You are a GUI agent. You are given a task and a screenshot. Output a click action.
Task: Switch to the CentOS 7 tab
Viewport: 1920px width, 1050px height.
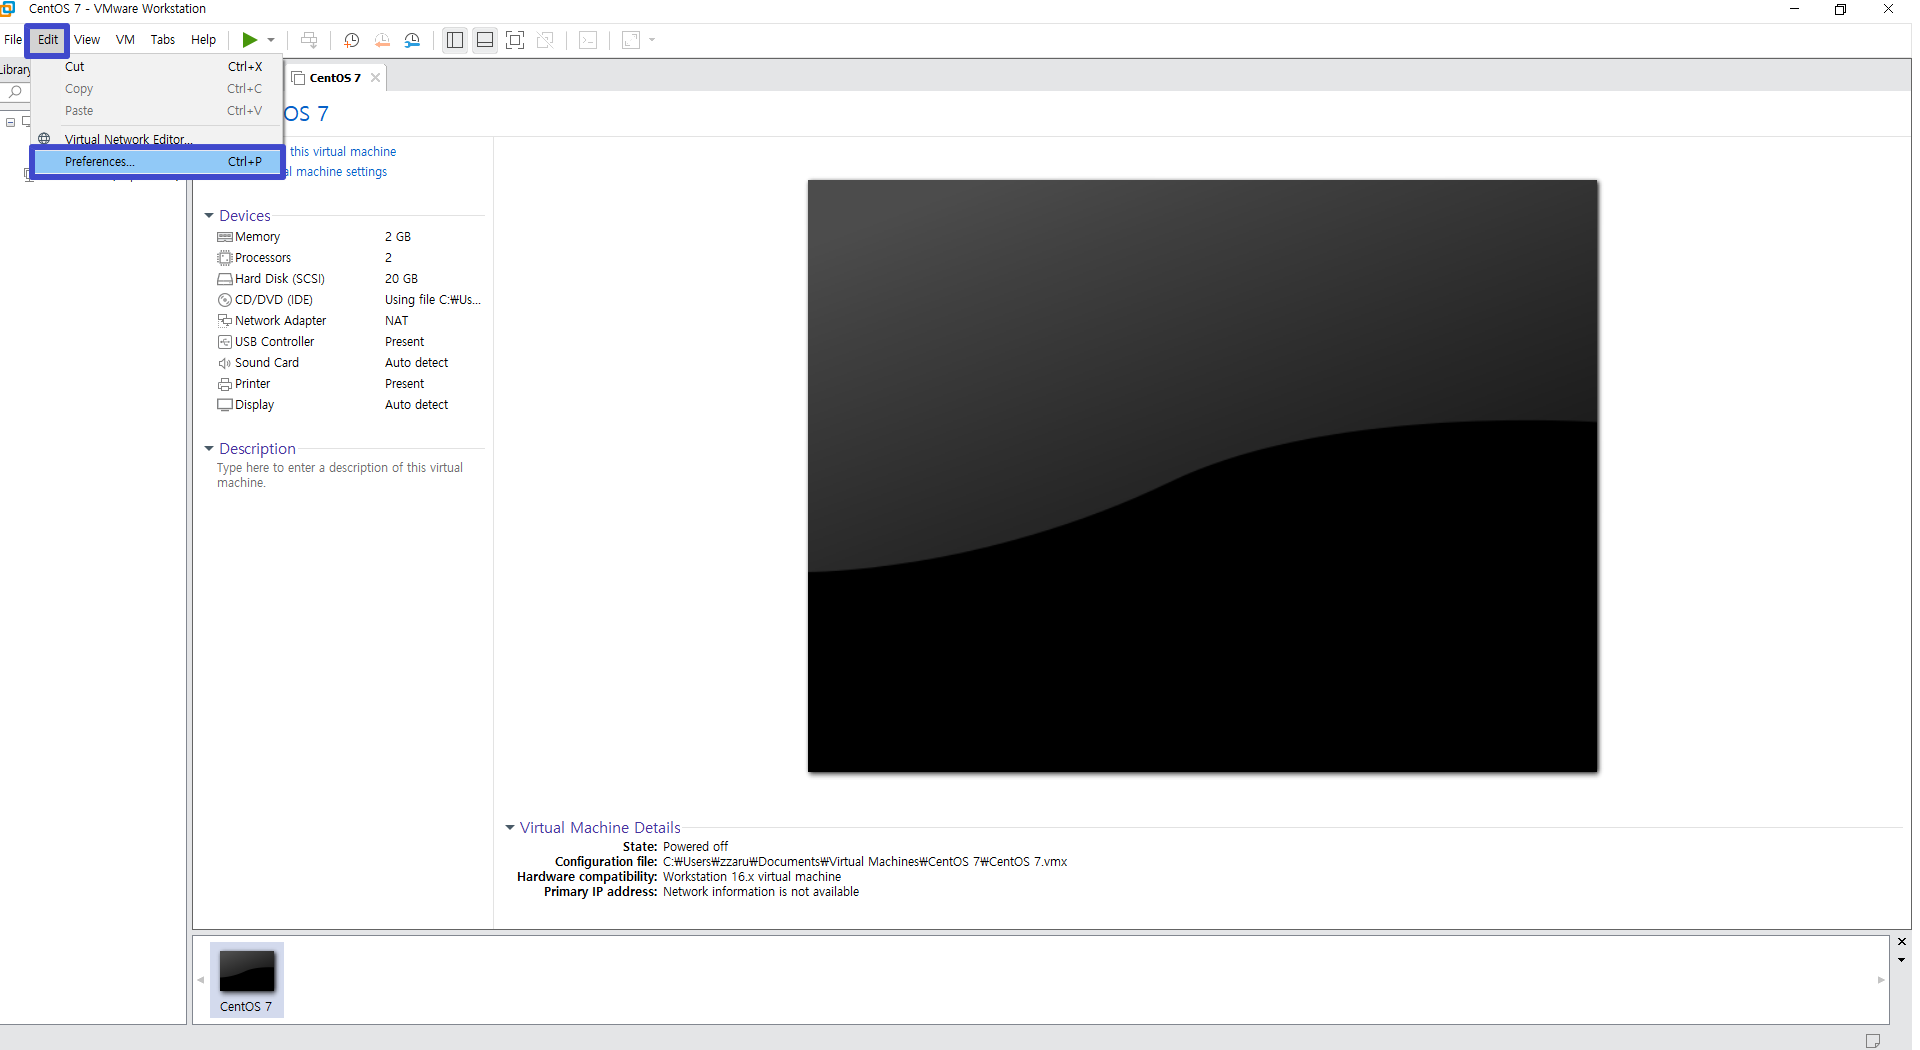coord(335,78)
